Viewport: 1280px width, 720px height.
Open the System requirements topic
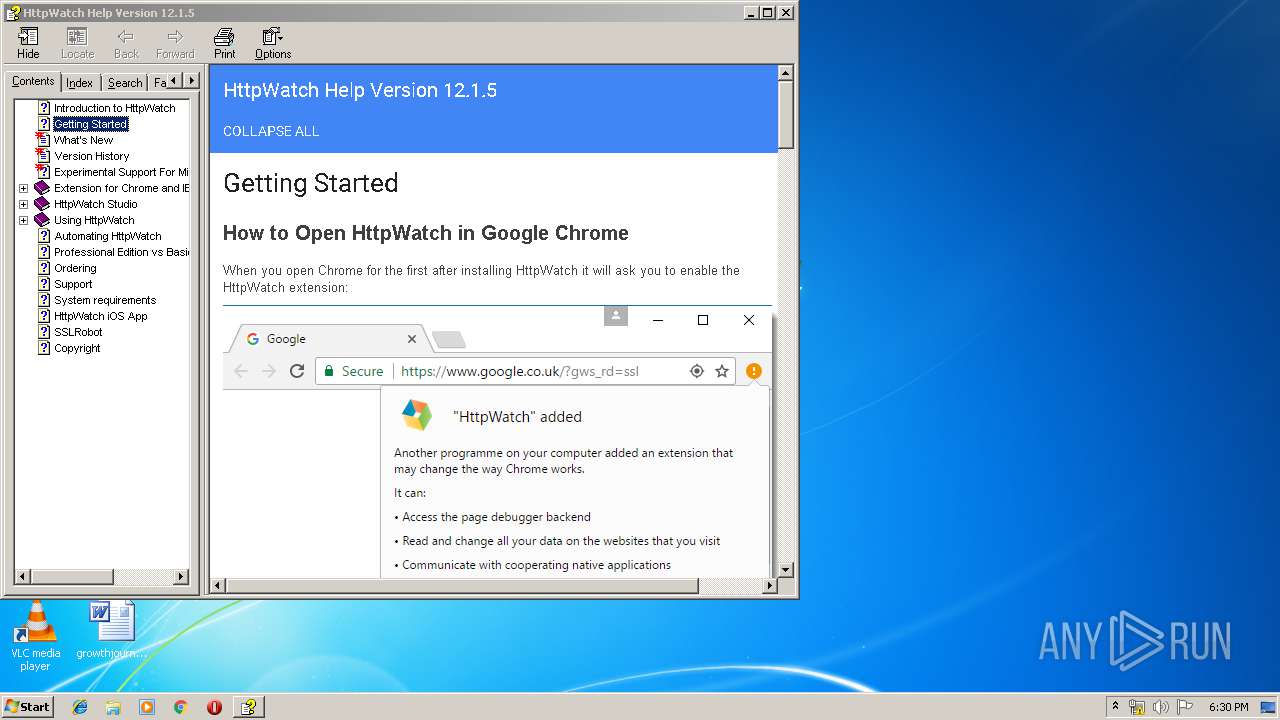point(105,300)
